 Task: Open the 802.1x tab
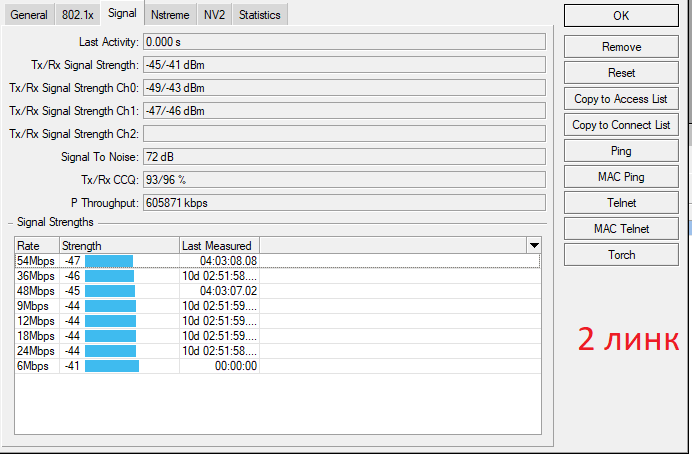pos(78,14)
